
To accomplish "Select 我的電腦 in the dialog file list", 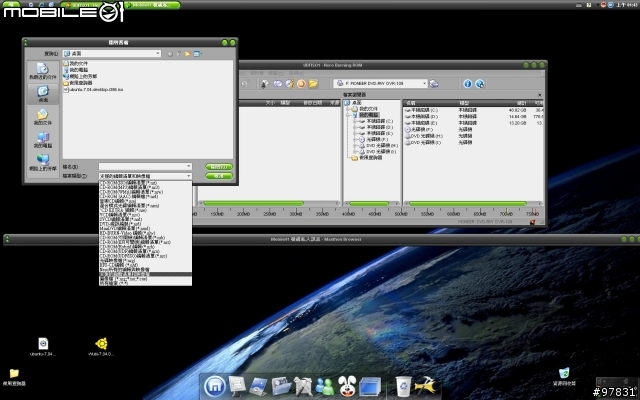I will [x=76, y=70].
